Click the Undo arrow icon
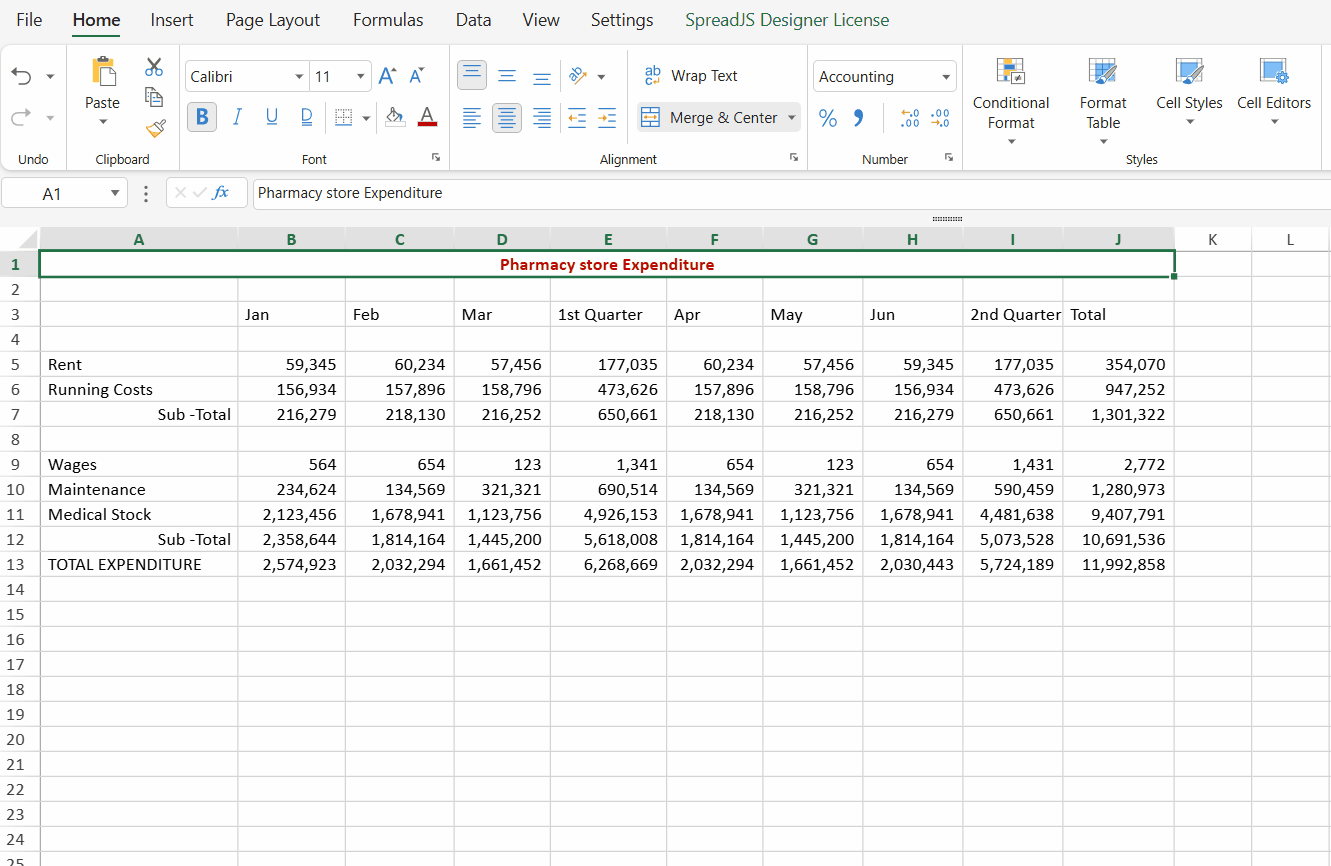Image resolution: width=1331 pixels, height=866 pixels. coord(21,76)
